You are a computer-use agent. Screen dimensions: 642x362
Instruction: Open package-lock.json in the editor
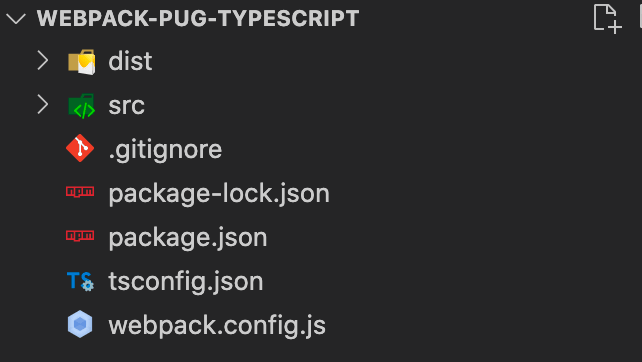click(219, 194)
